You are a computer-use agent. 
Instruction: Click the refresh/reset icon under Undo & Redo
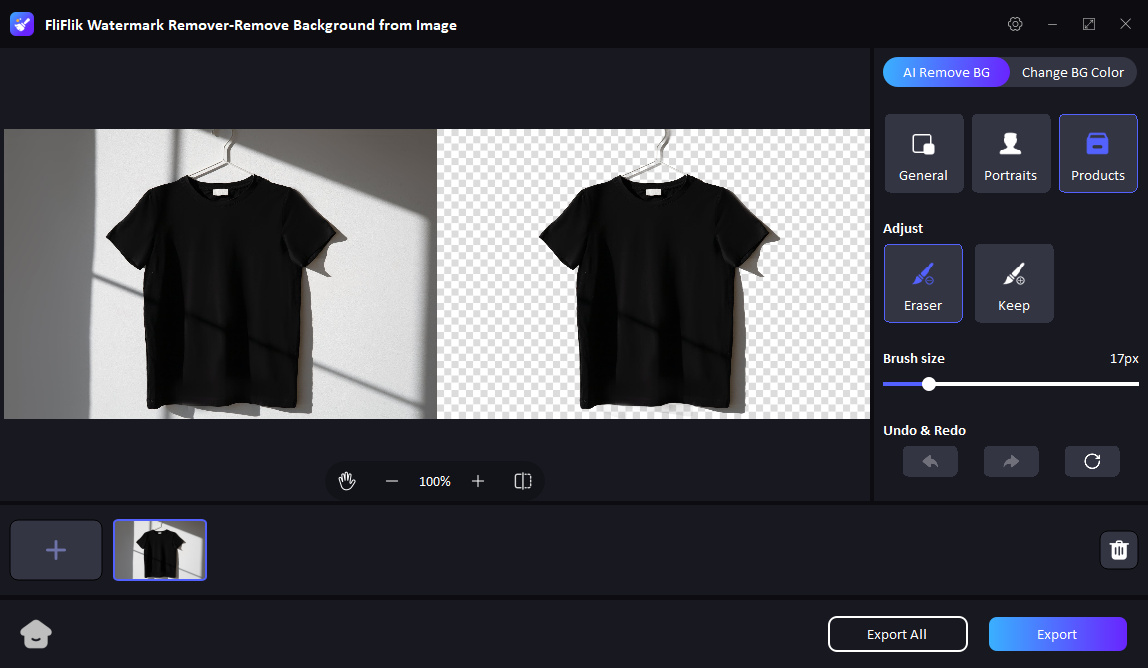(x=1091, y=461)
